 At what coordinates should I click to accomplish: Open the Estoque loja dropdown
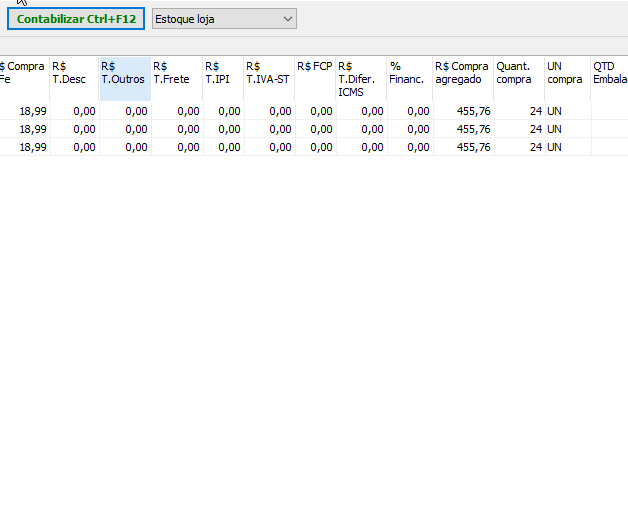pyautogui.click(x=224, y=19)
